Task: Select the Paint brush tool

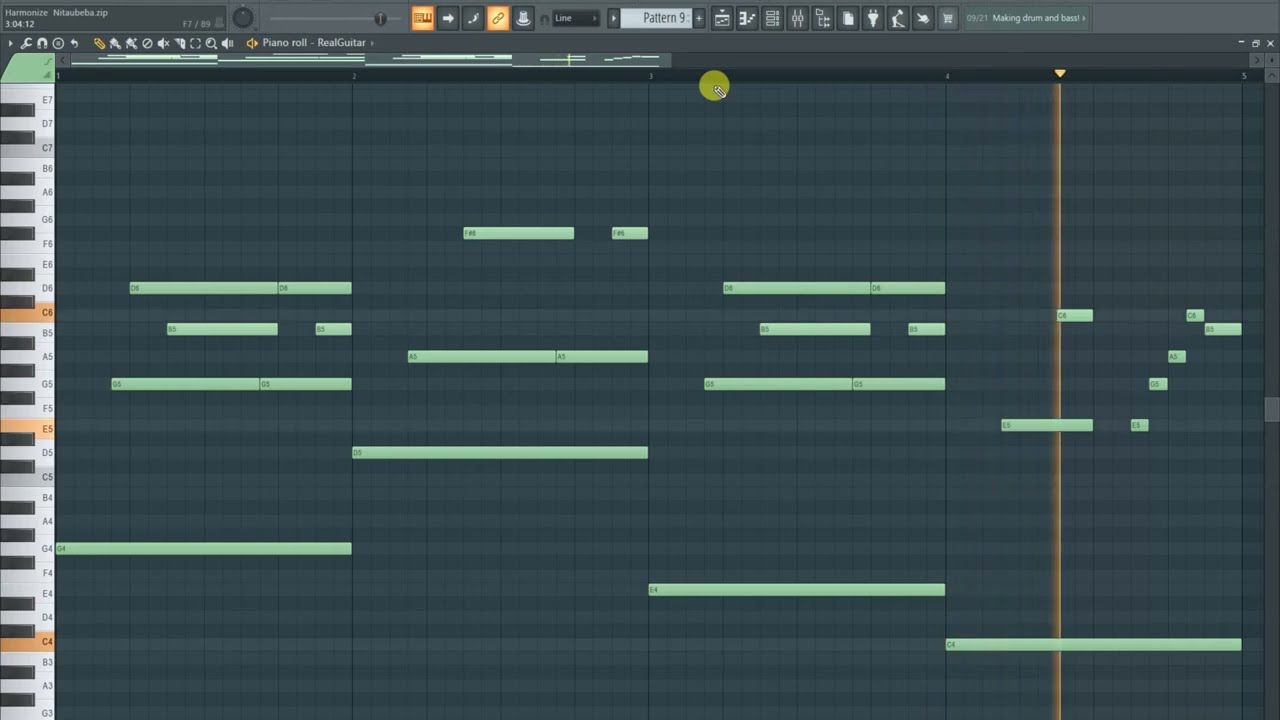Action: [x=115, y=43]
